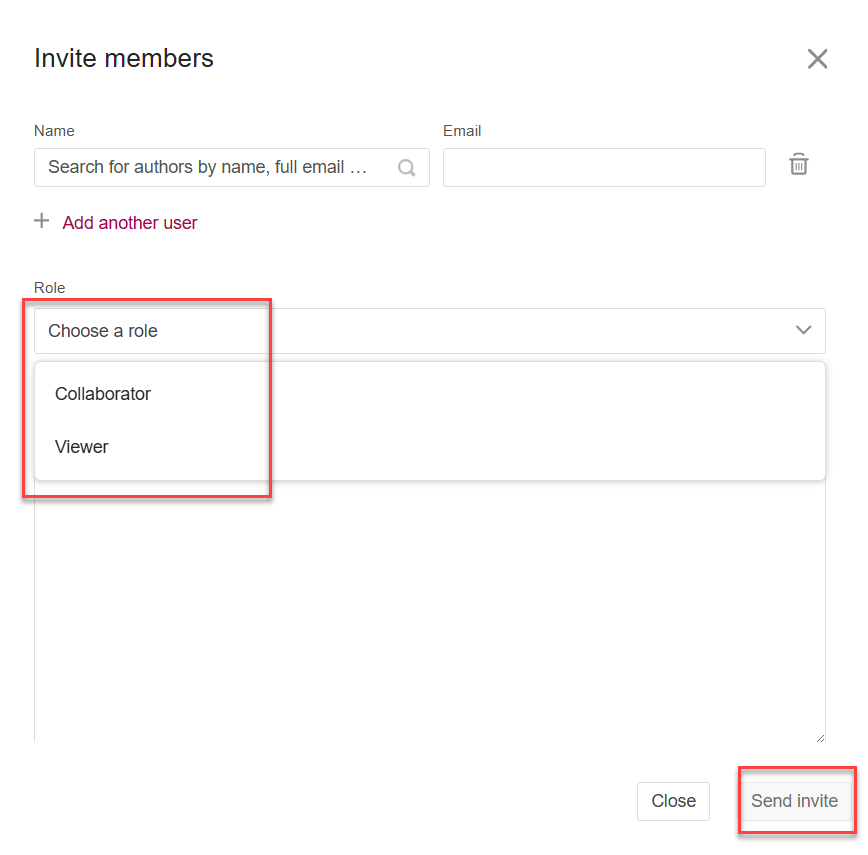Delete the user row with trash icon

point(798,165)
